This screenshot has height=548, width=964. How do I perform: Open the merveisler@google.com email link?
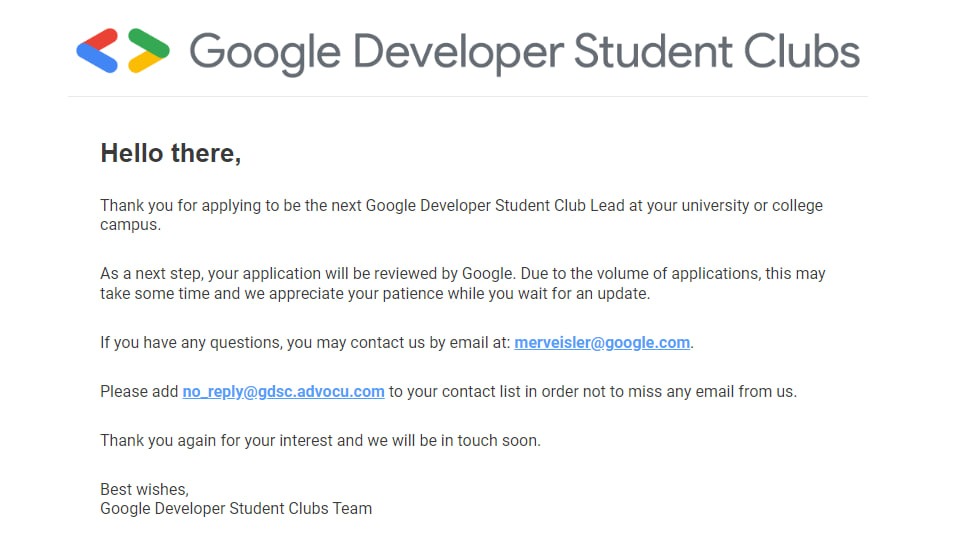click(x=602, y=343)
